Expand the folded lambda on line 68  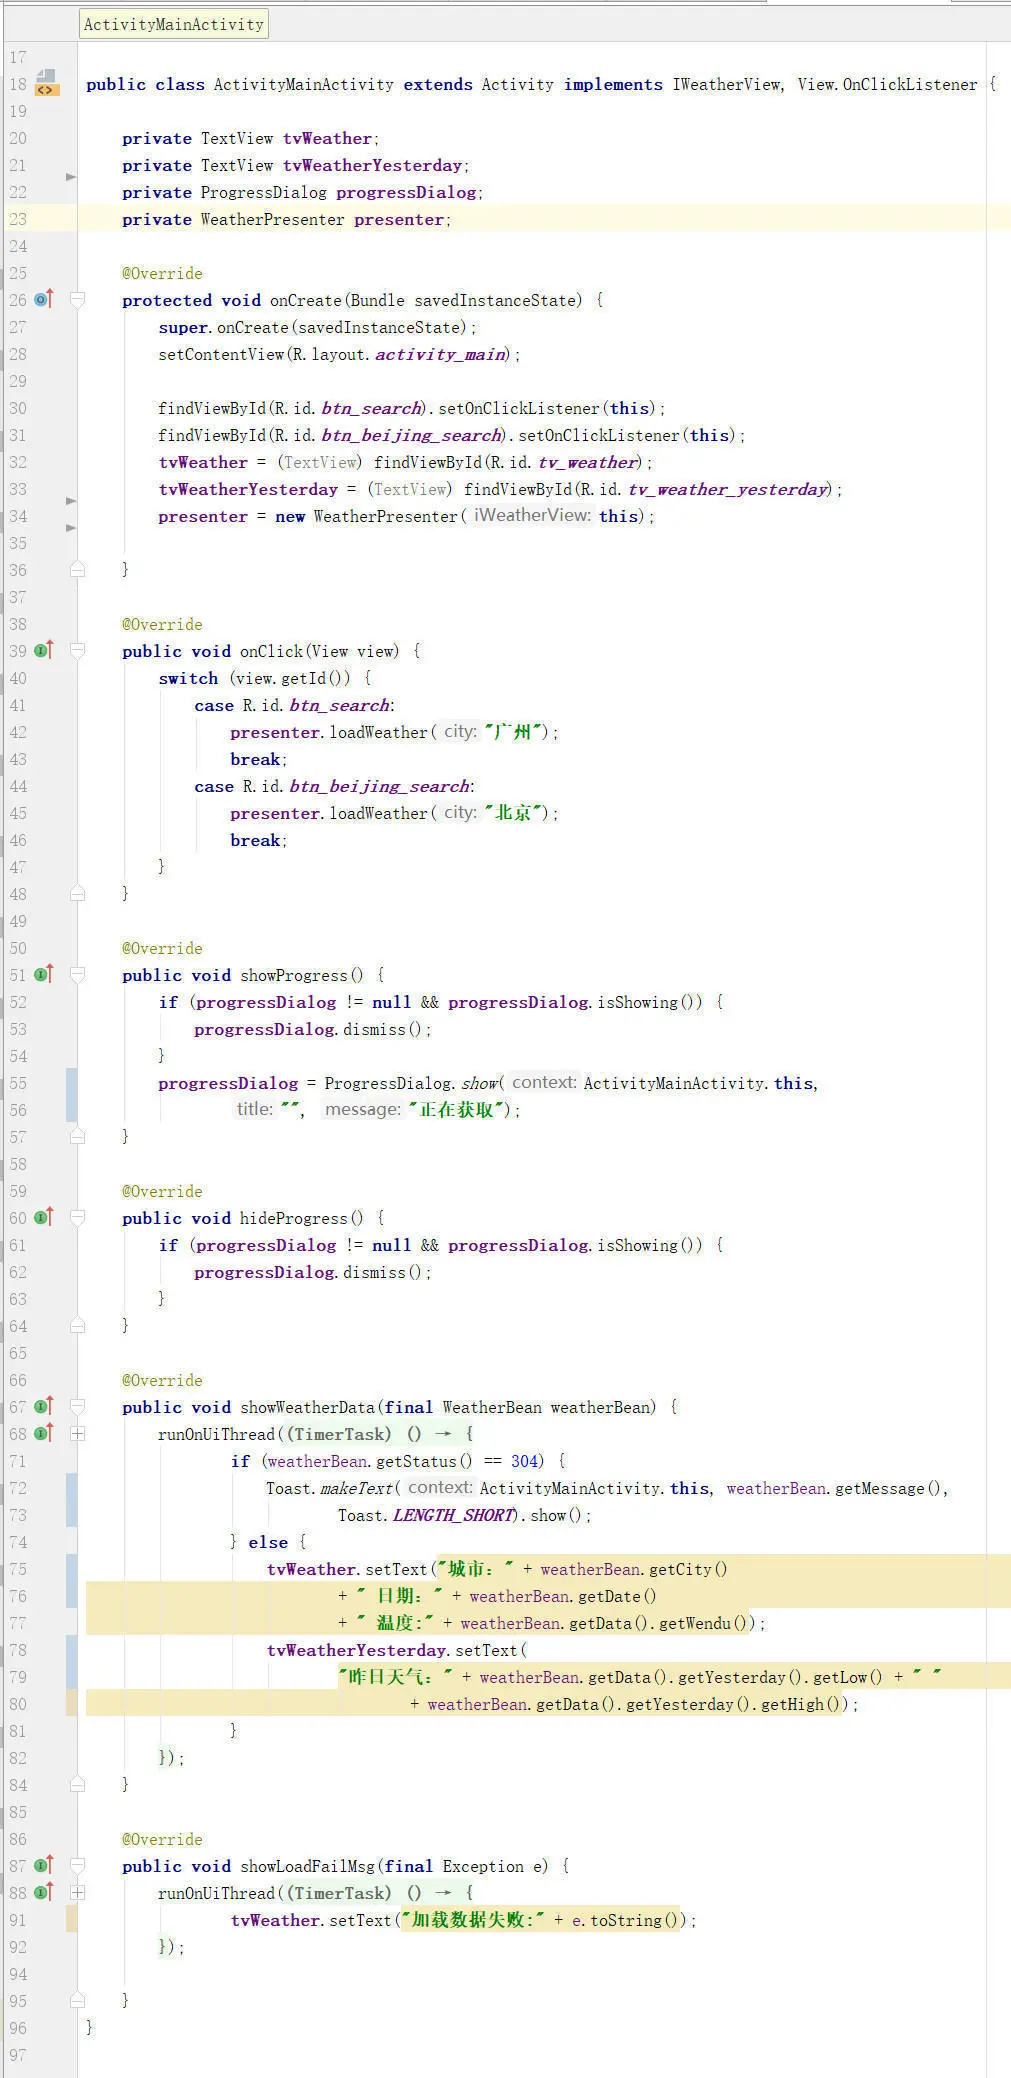tap(77, 1433)
